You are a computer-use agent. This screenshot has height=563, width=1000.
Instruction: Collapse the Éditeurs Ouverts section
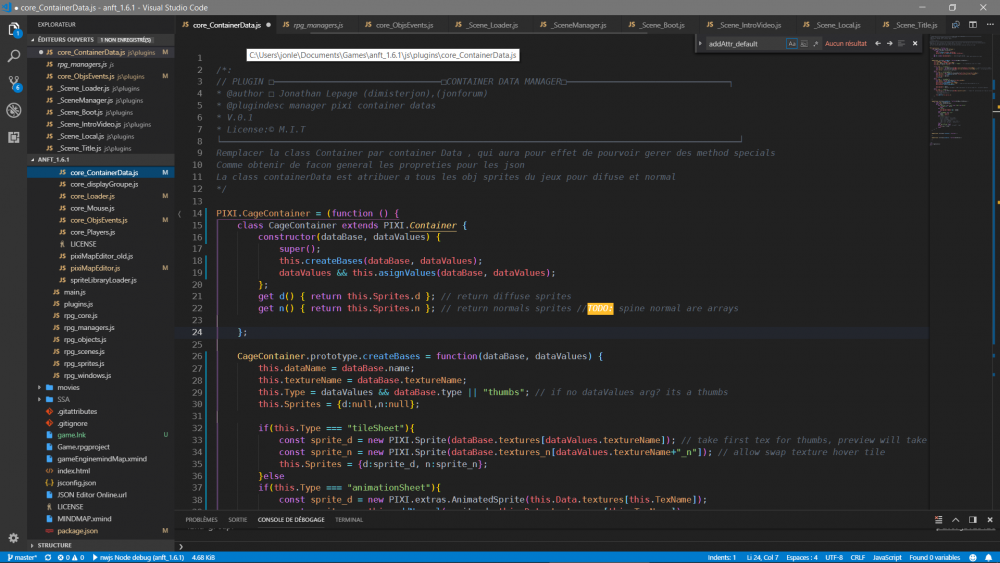(x=101, y=40)
